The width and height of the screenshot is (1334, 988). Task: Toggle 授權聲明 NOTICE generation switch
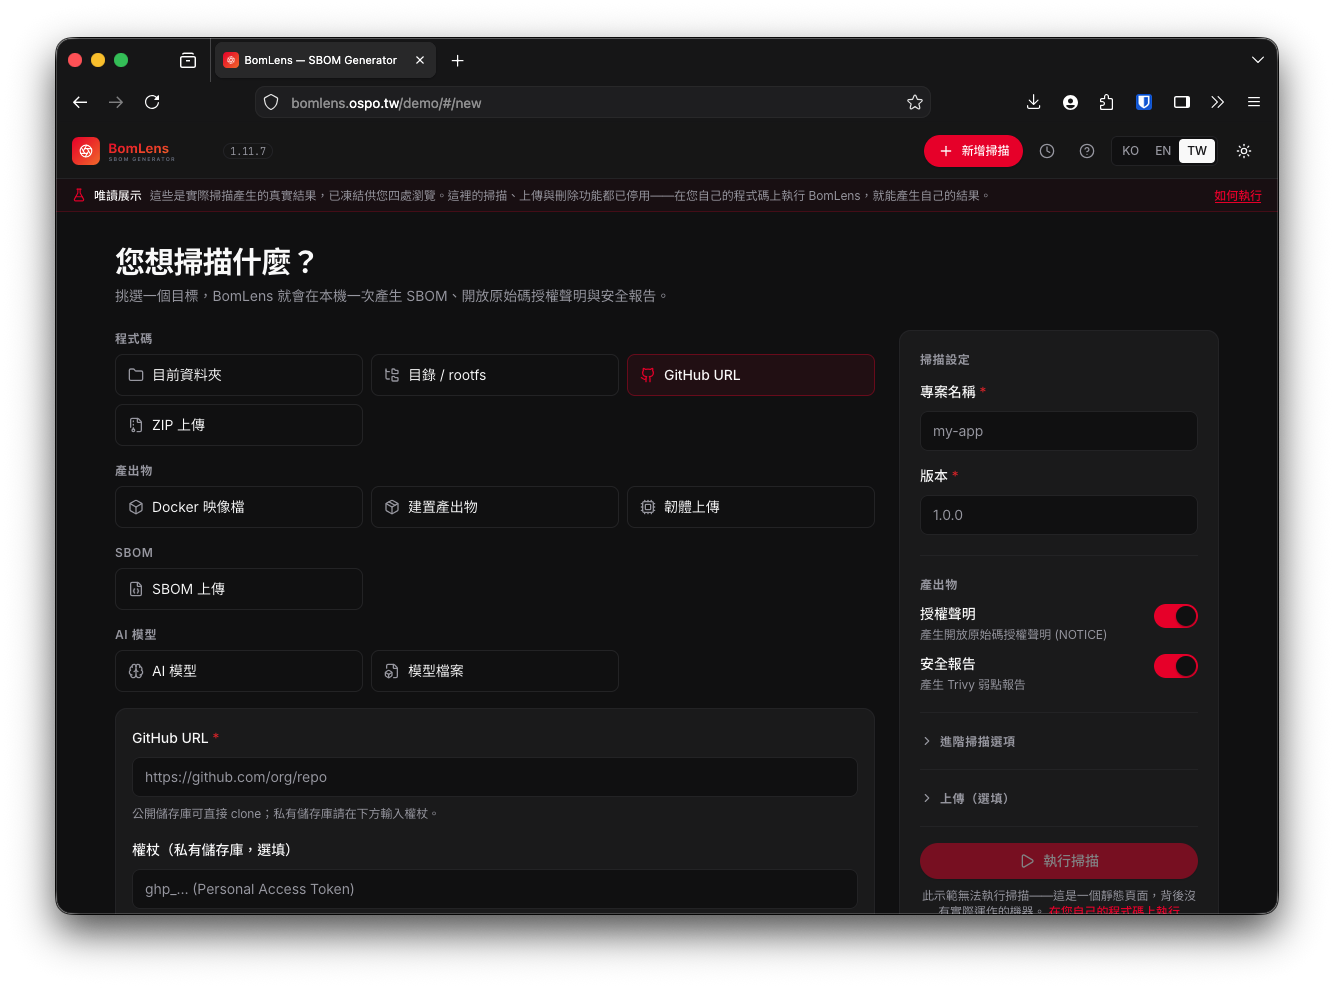point(1175,616)
